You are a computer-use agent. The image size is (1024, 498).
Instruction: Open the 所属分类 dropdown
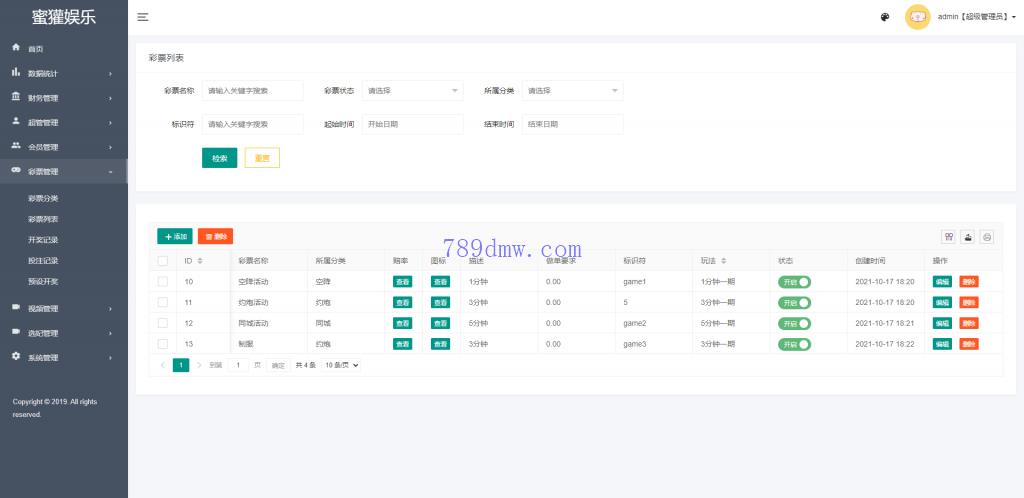(572, 91)
